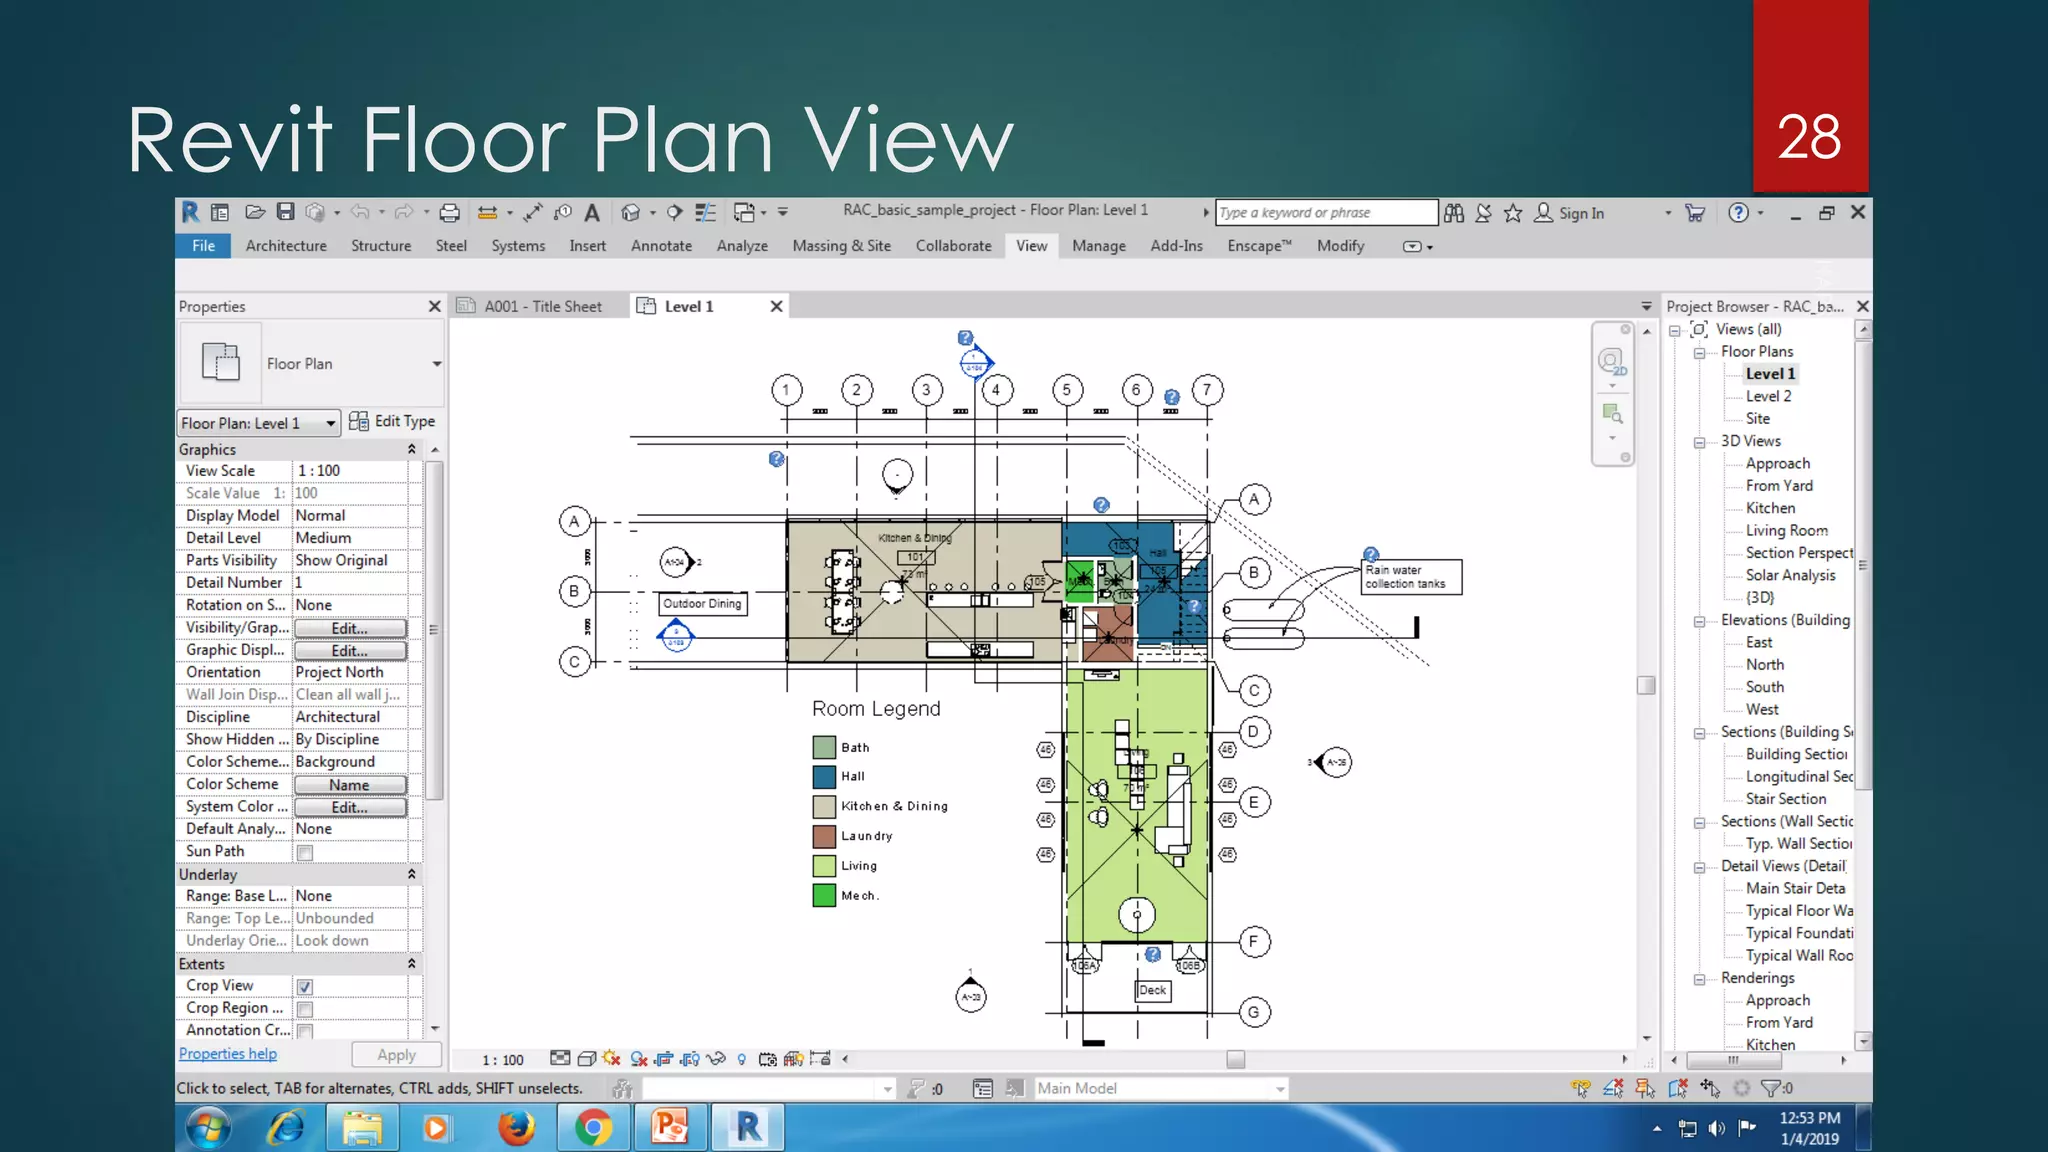Select the Measure Between Two References tool

click(x=488, y=212)
